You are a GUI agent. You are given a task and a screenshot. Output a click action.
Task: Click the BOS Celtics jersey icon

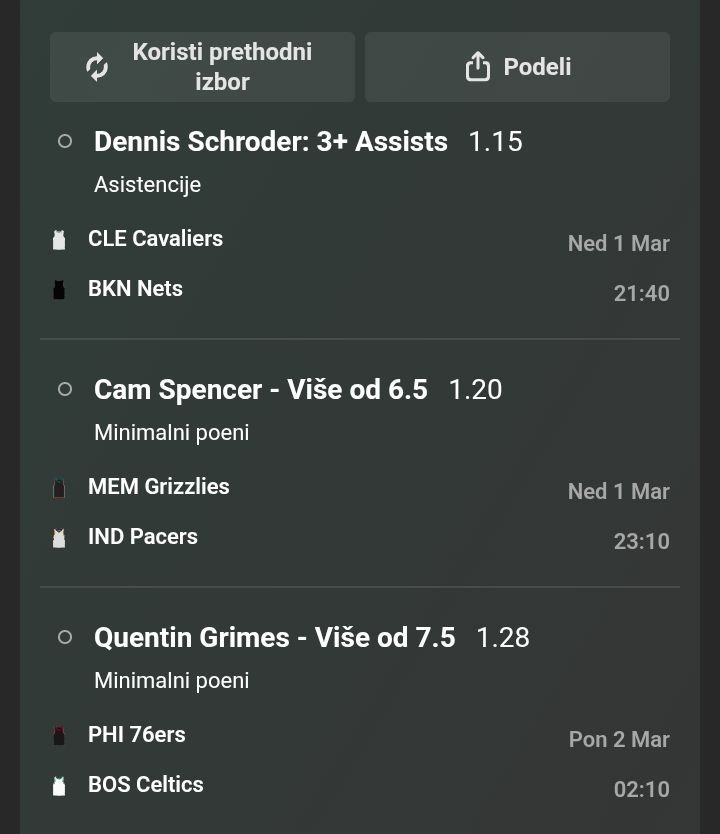(59, 786)
